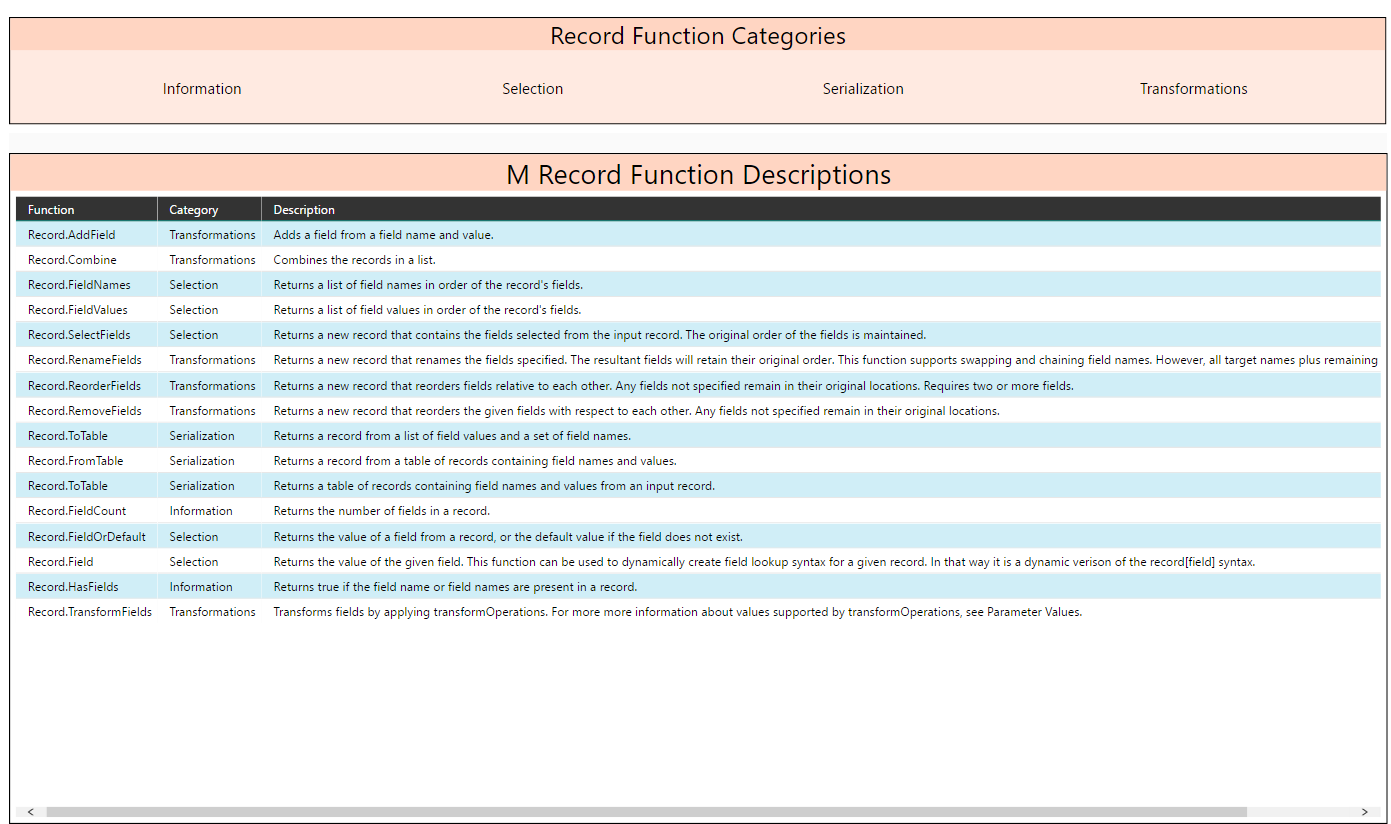Image resolution: width=1391 pixels, height=824 pixels.
Task: Sort the table by Function column header
Action: pyautogui.click(x=50, y=209)
